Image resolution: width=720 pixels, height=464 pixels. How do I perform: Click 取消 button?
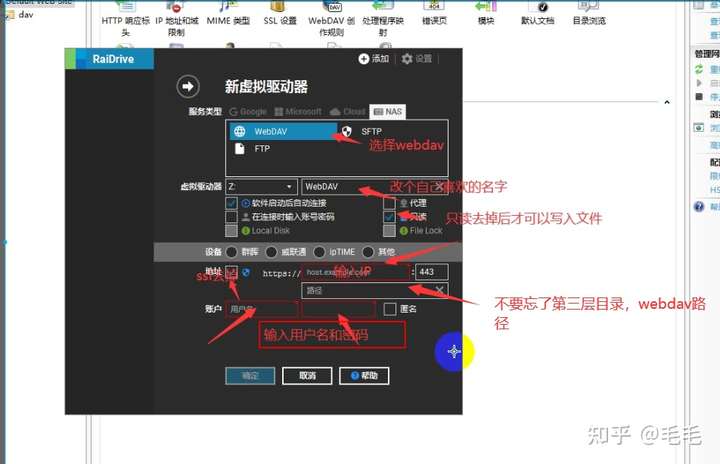tap(307, 376)
